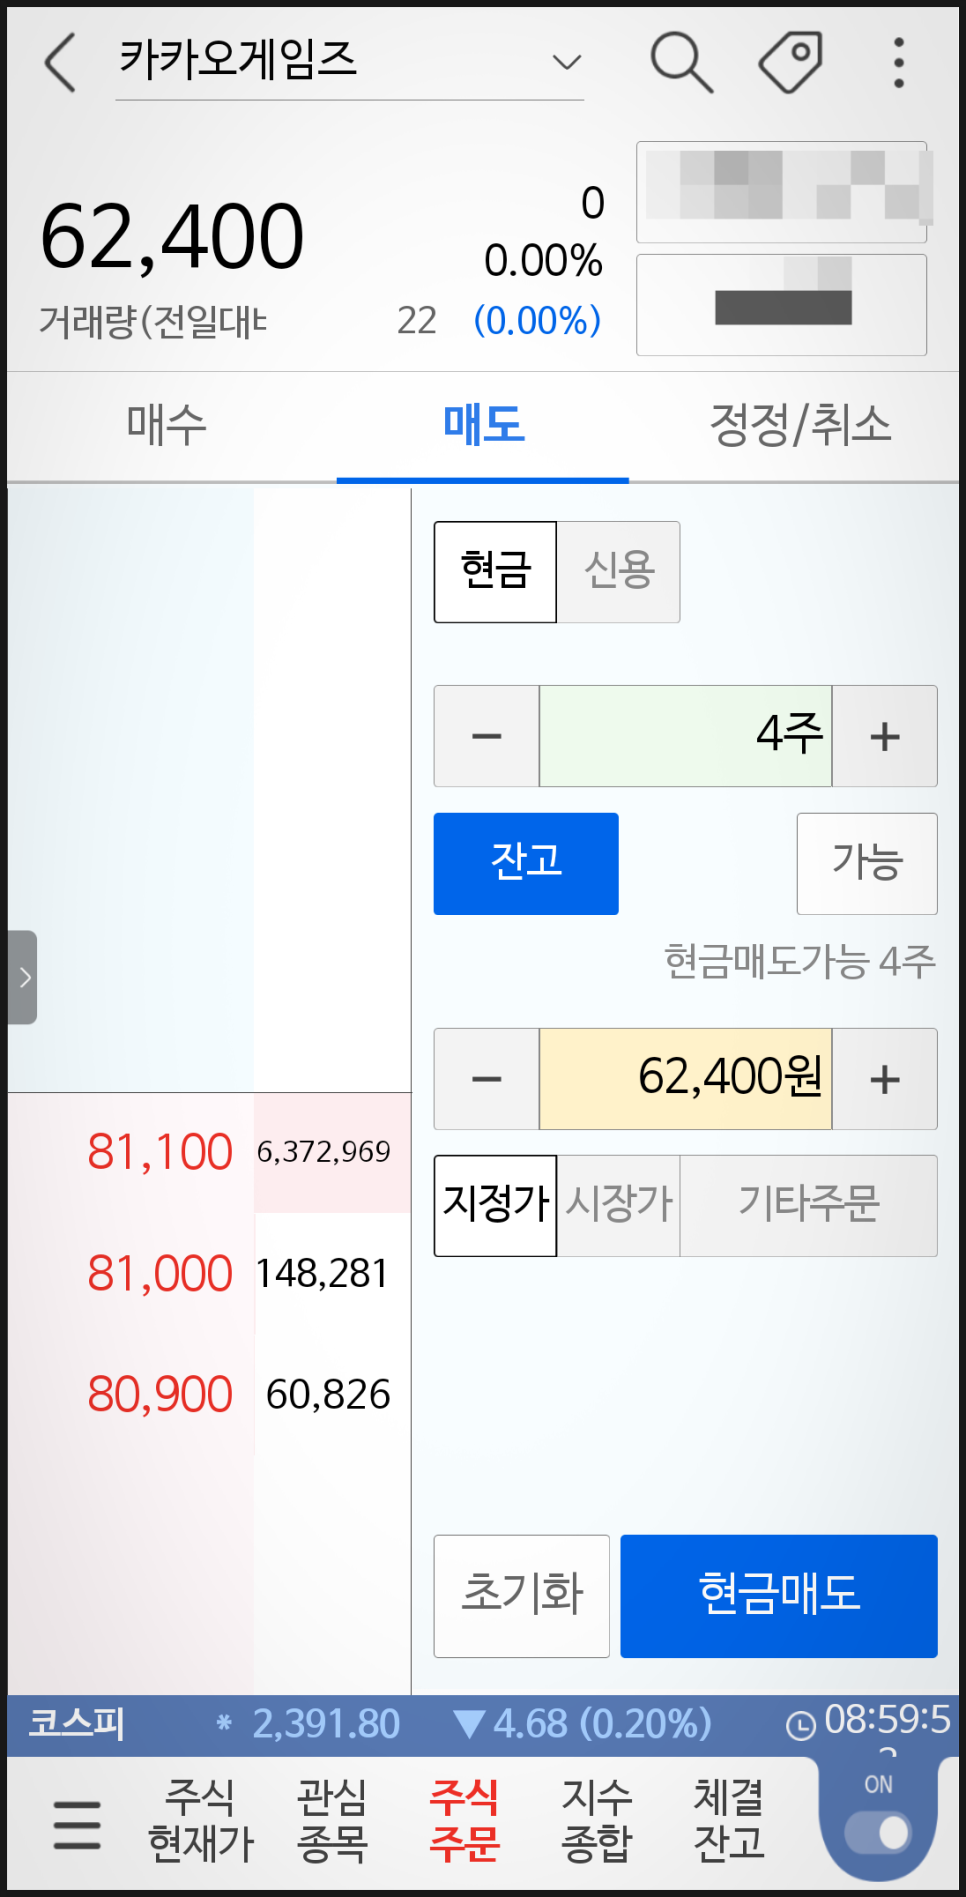This screenshot has width=966, height=1897.
Task: Increase quantity with the plus button
Action: [x=885, y=736]
